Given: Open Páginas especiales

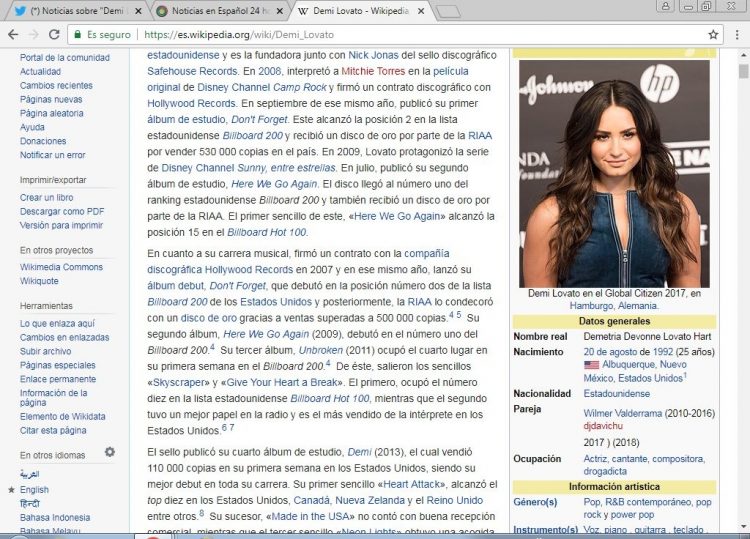Looking at the screenshot, I should pyautogui.click(x=57, y=365).
